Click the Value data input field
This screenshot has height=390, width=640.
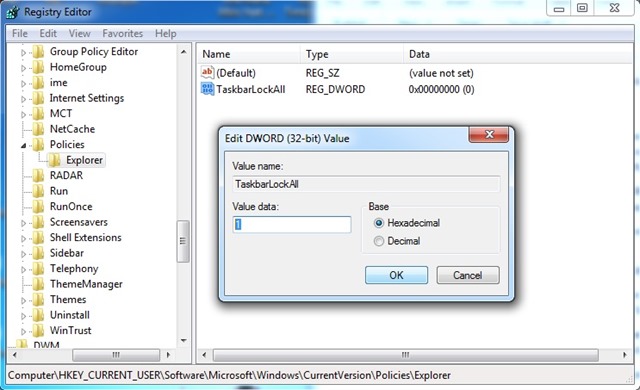[x=292, y=224]
